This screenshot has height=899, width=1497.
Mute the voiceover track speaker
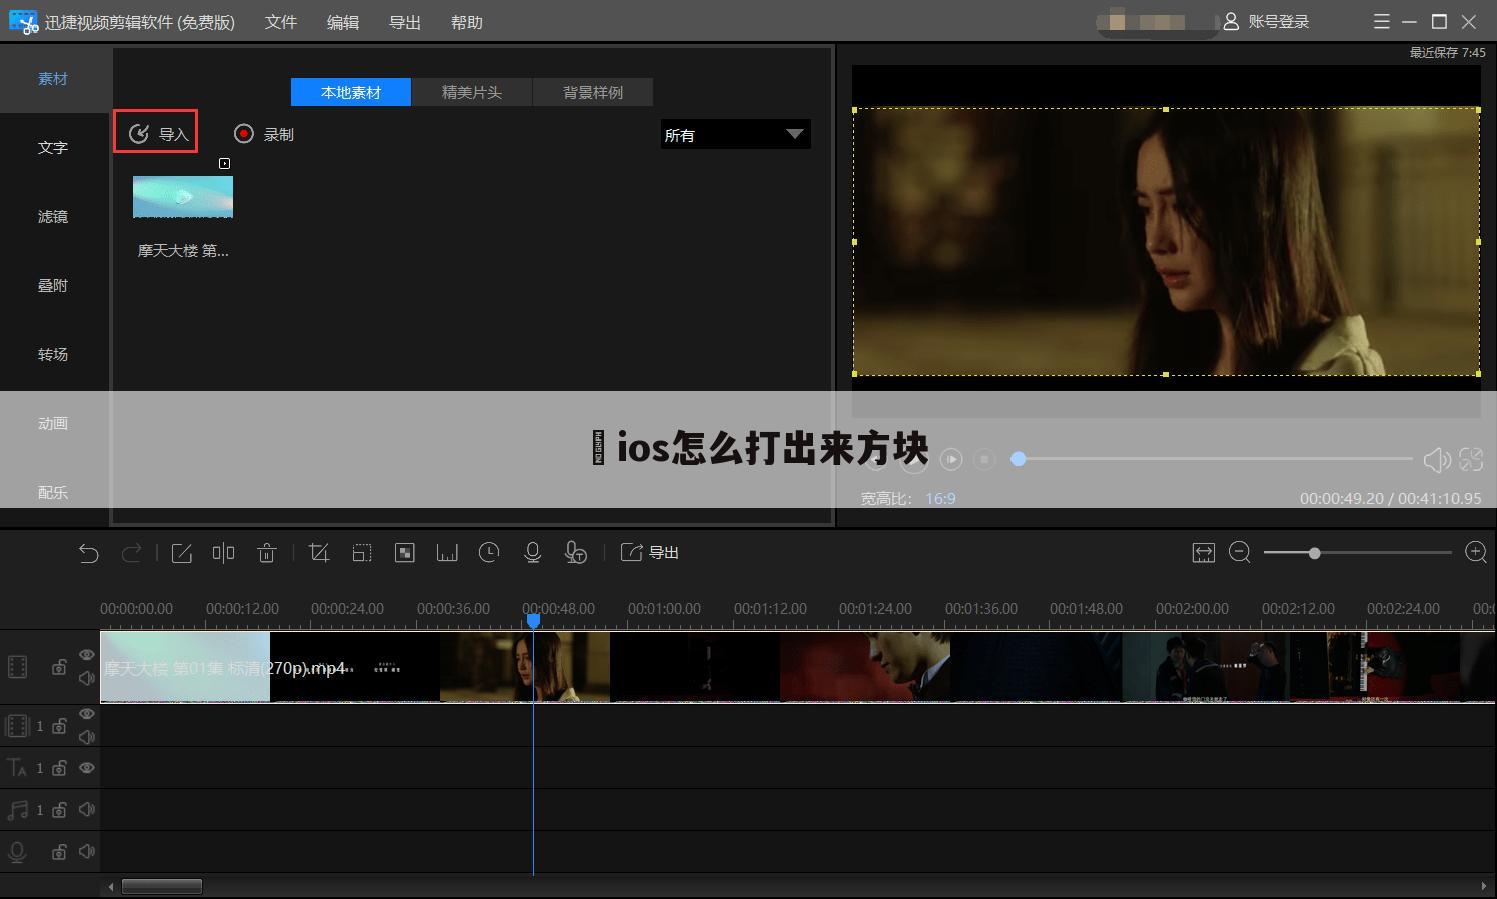tap(87, 852)
